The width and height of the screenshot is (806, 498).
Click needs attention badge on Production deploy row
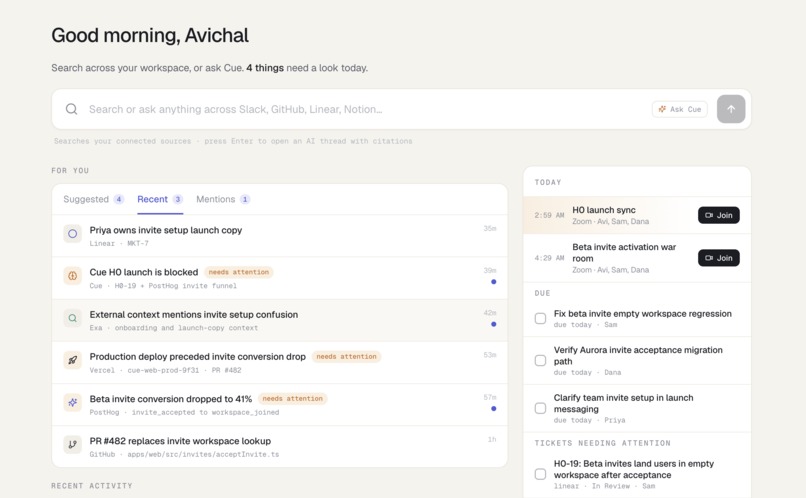click(x=346, y=357)
